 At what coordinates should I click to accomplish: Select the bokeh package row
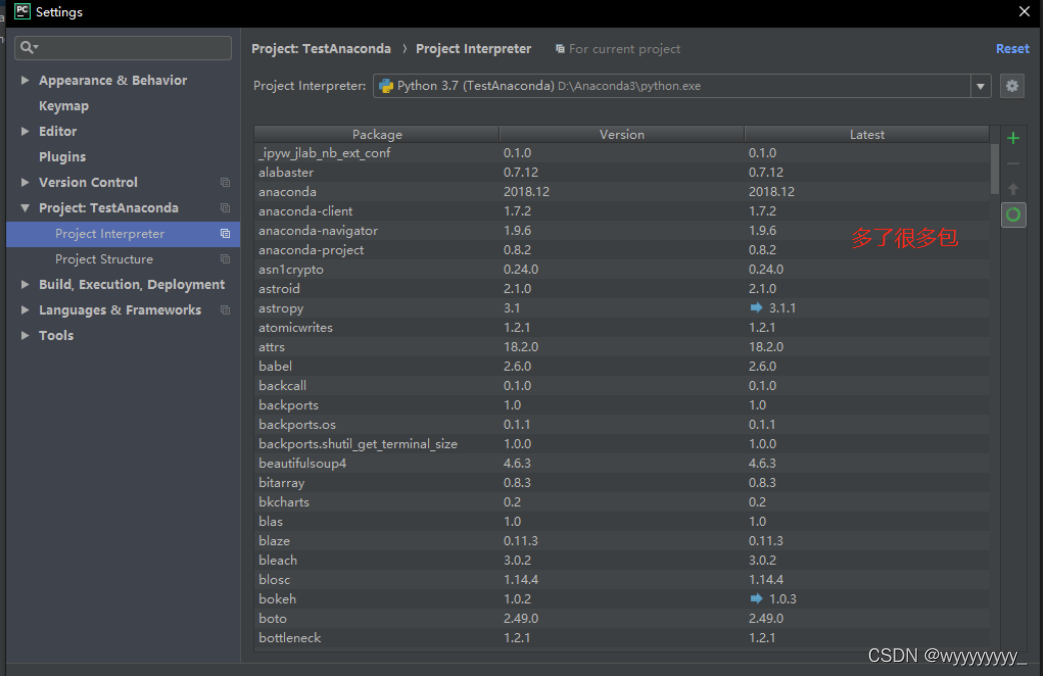[622, 599]
